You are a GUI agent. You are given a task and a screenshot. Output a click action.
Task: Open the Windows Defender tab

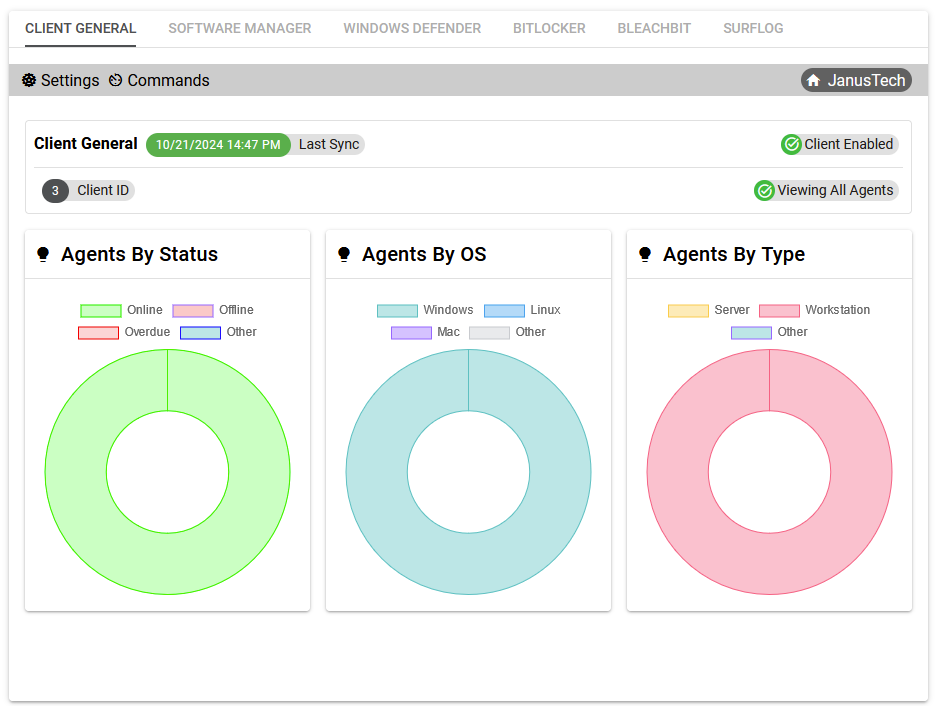pos(412,28)
